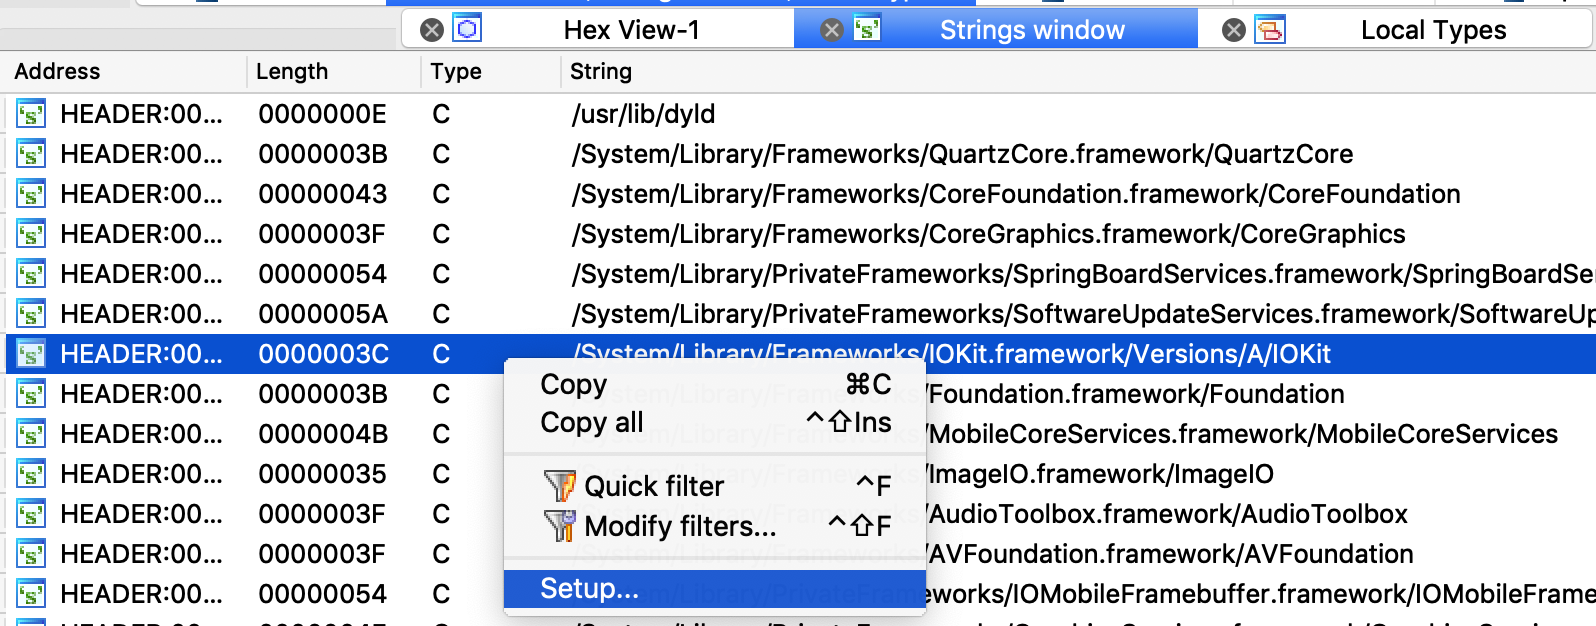Close the Local Types tab
Viewport: 1596px width, 626px height.
1234,30
